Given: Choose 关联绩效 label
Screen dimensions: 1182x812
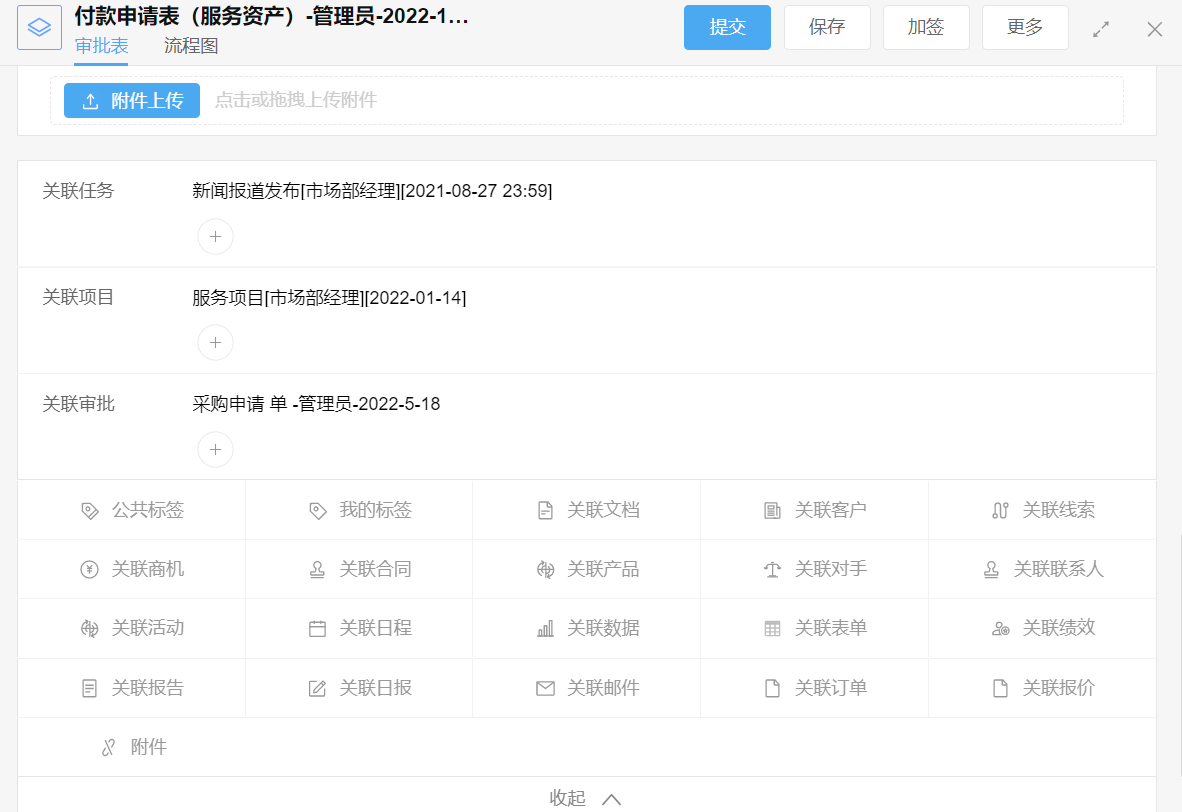Looking at the screenshot, I should pyautogui.click(x=1058, y=629).
